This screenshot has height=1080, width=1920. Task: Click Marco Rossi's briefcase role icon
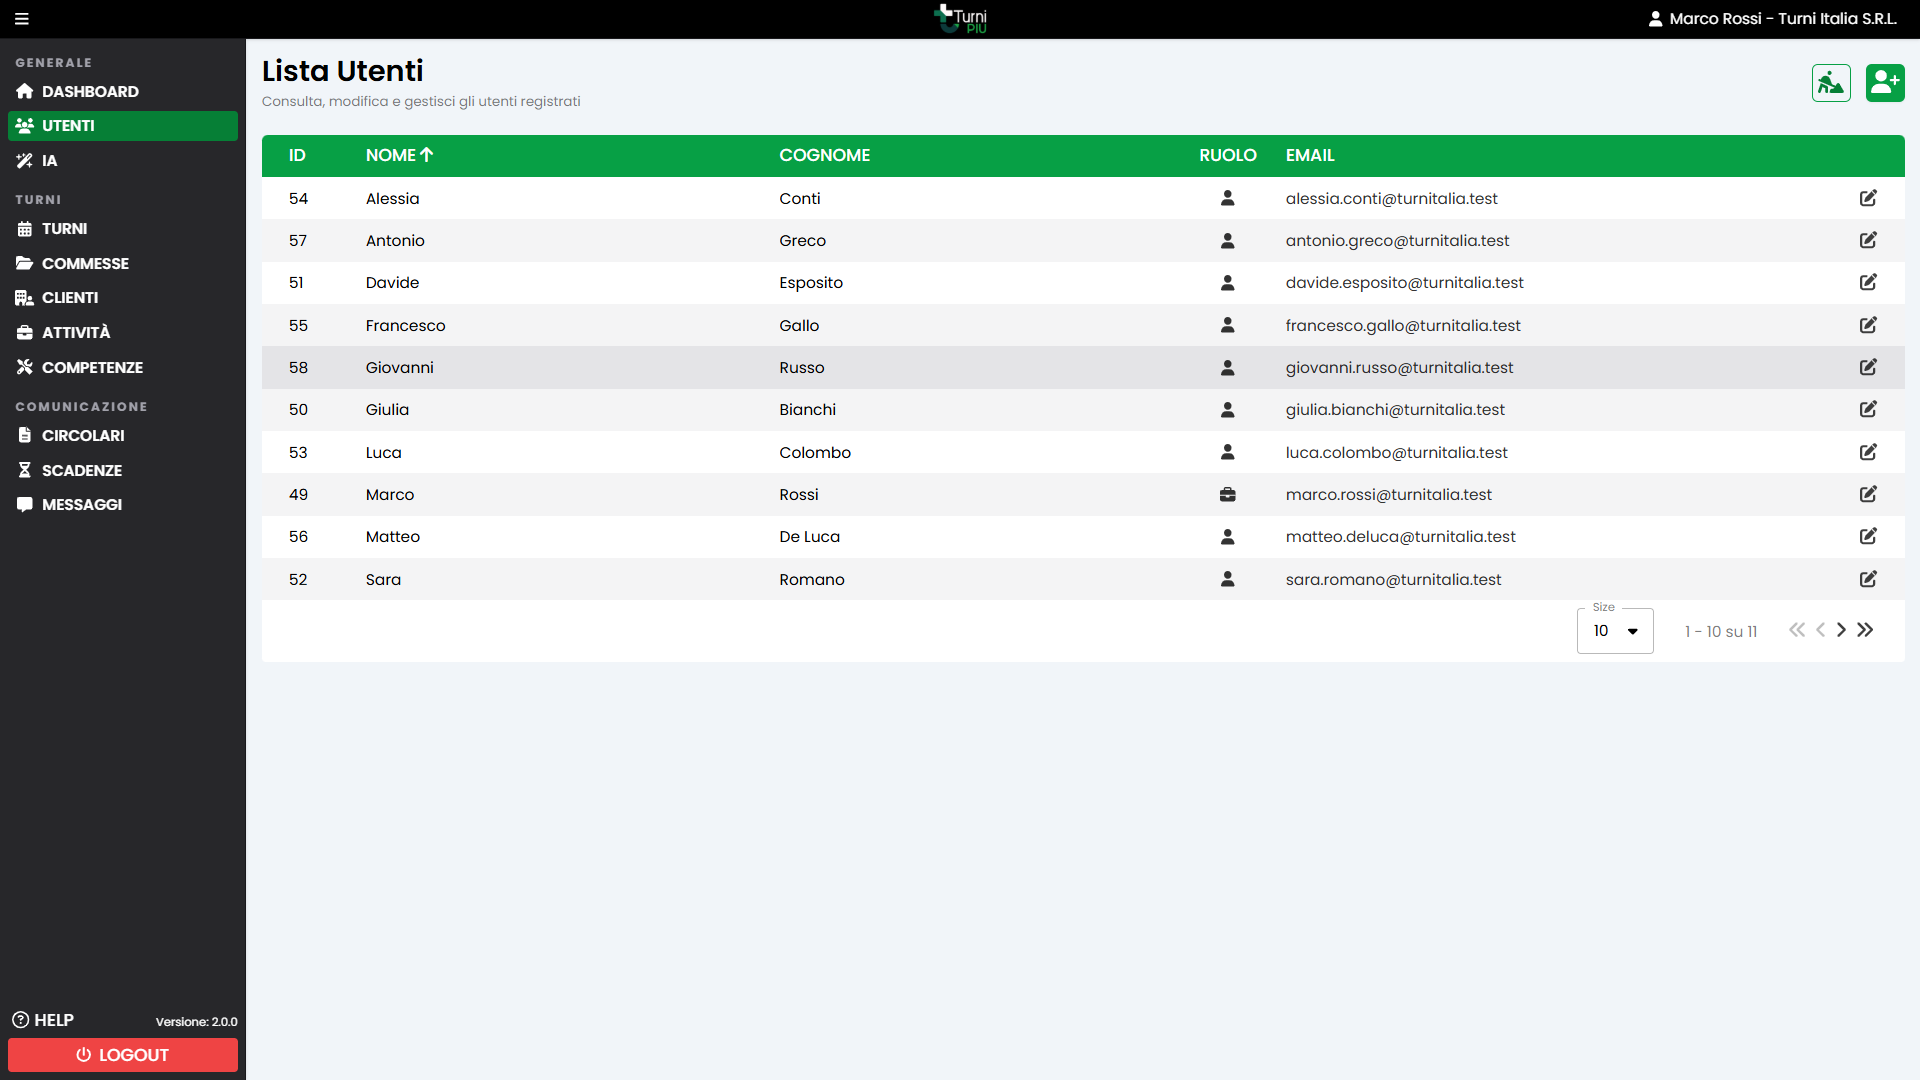coord(1228,494)
